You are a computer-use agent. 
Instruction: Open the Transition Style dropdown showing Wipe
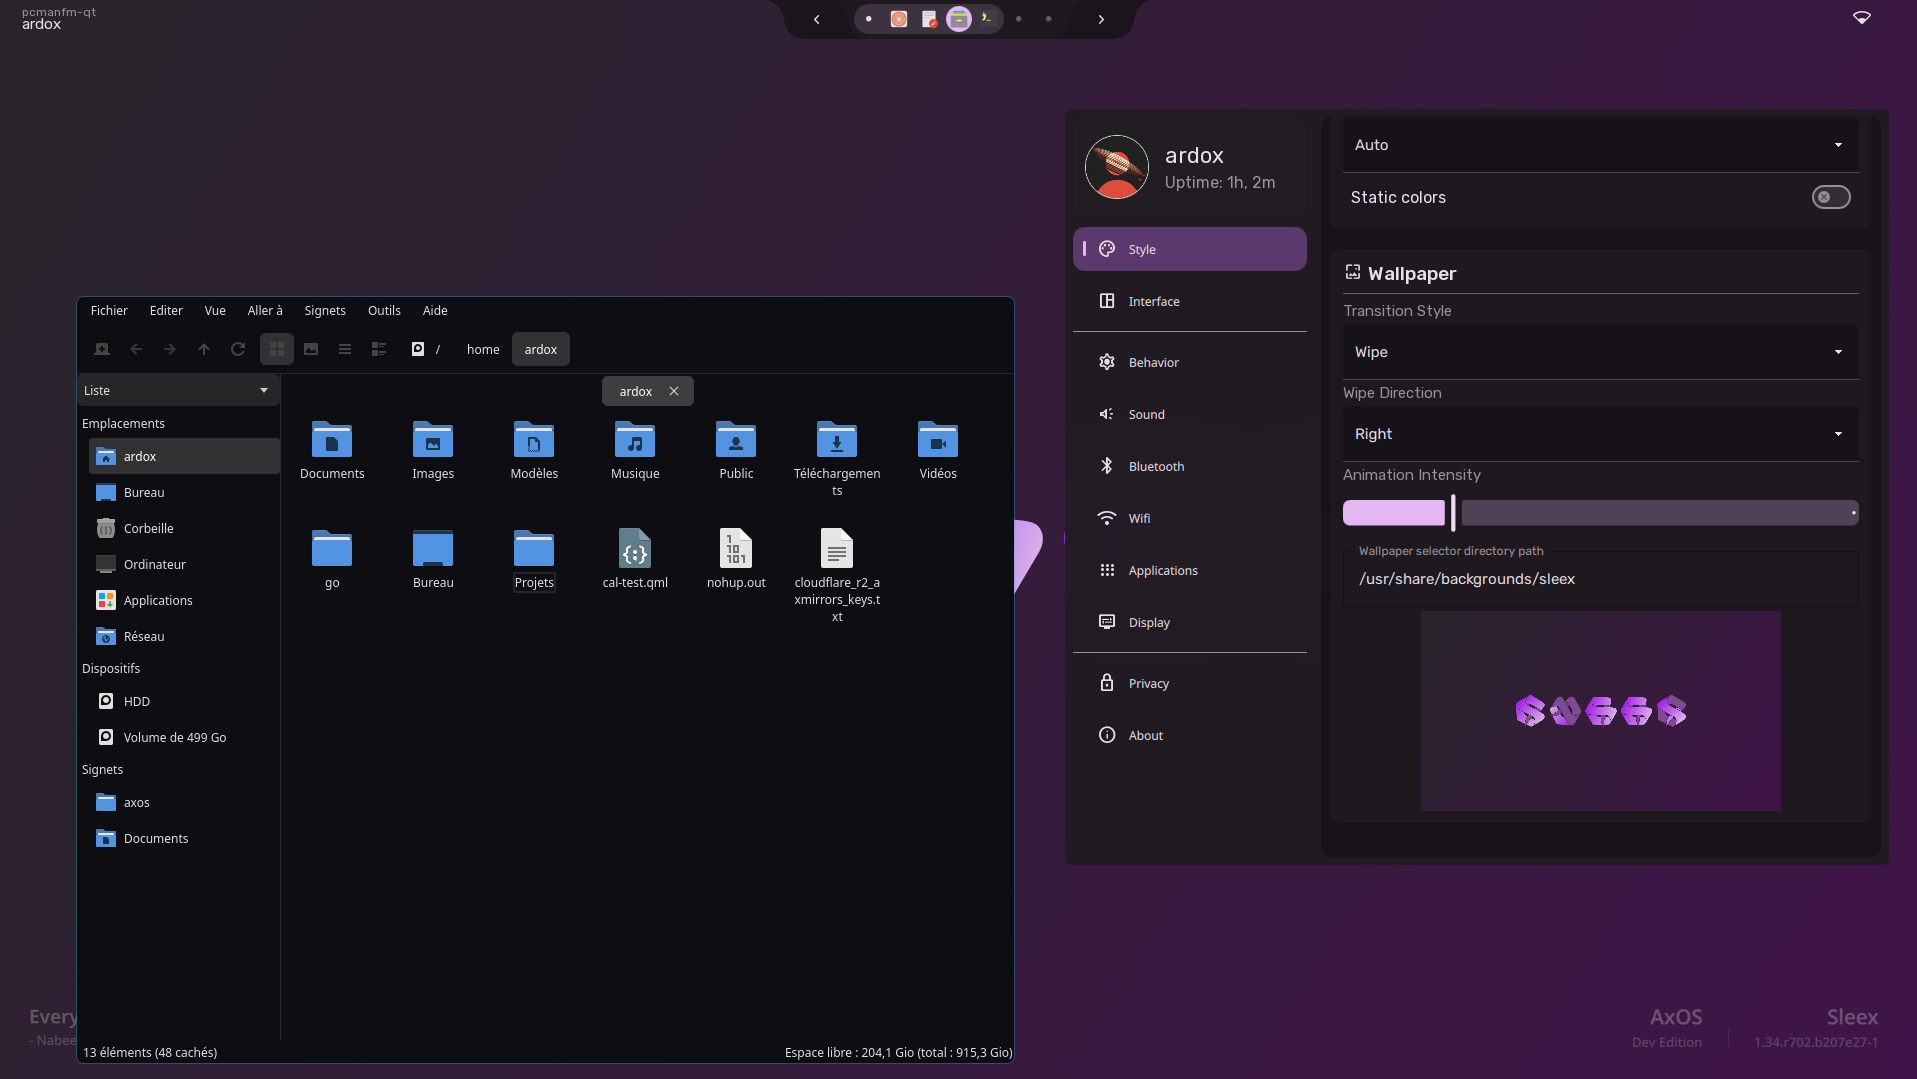[x=1600, y=352]
